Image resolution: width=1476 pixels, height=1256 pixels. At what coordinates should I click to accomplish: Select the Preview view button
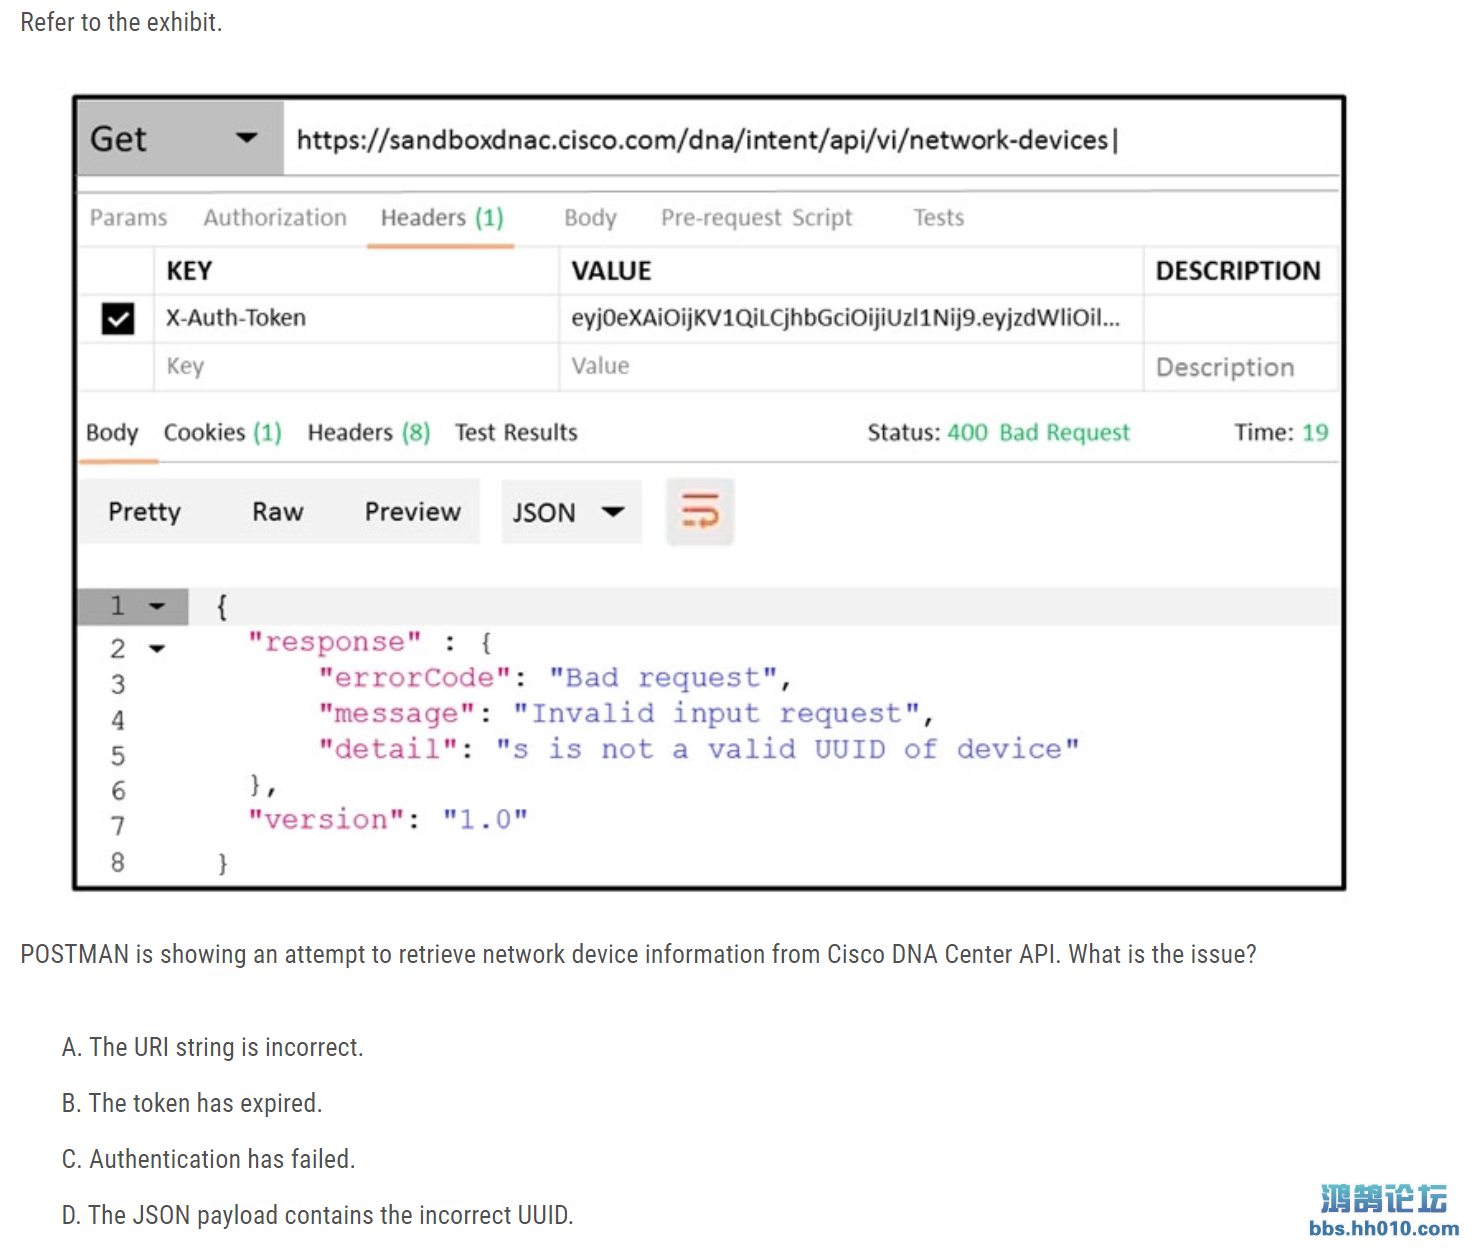coord(412,512)
